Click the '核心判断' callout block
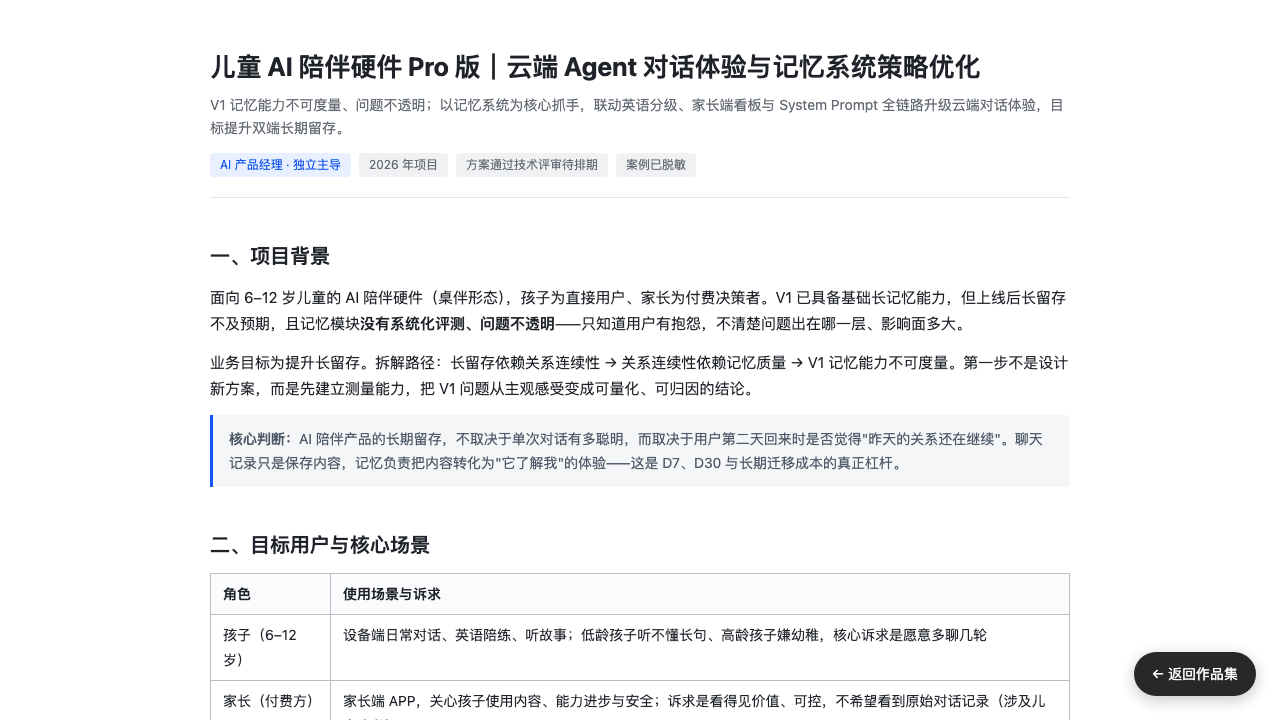The image size is (1280, 720). coord(640,451)
